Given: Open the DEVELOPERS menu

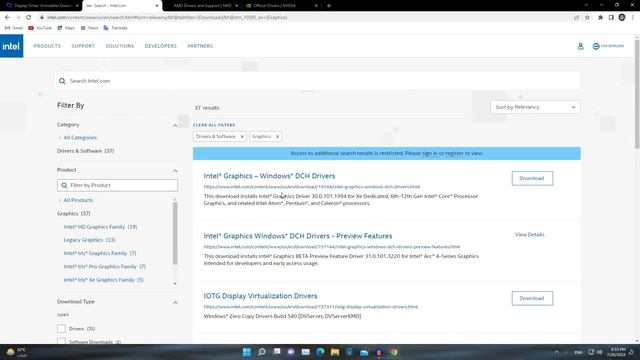Looking at the screenshot, I should click(160, 46).
